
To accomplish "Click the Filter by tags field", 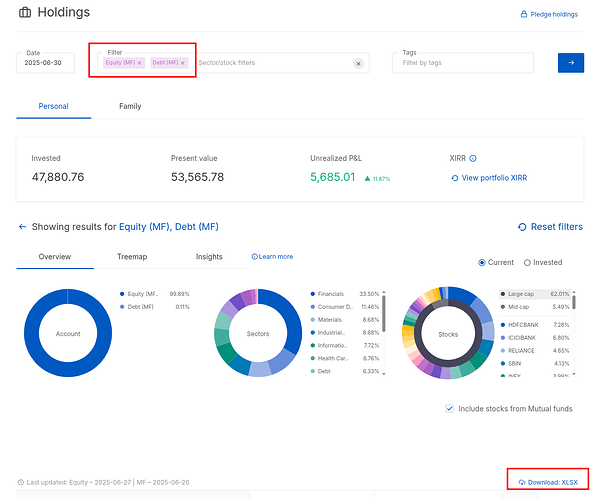I will pos(463,63).
